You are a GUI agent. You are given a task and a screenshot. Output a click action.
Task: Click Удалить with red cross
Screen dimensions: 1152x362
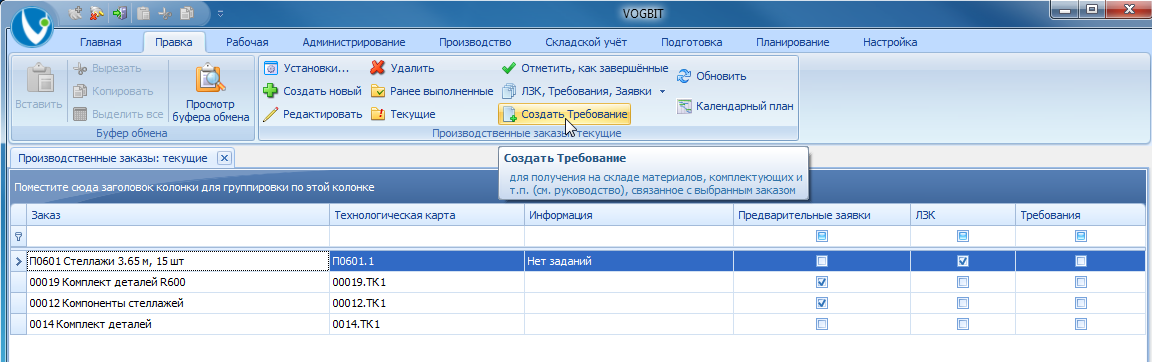403,68
